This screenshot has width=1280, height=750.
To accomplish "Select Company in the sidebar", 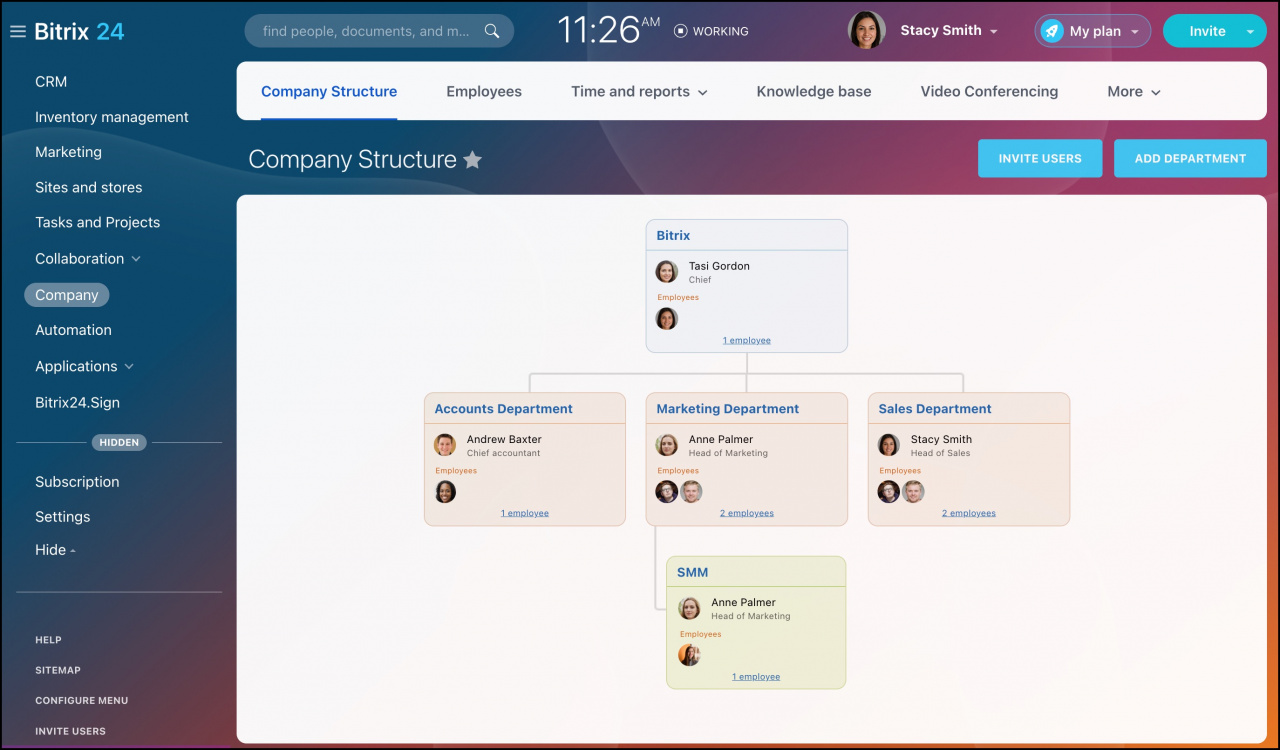I will (67, 295).
